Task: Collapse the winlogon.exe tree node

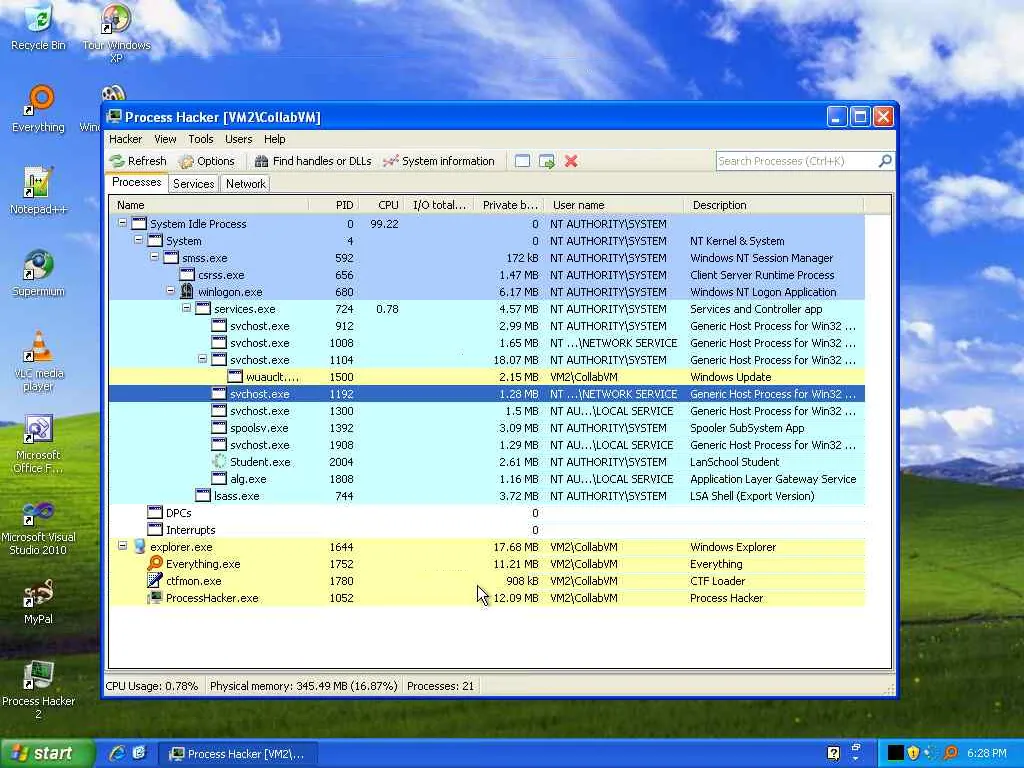Action: (x=170, y=291)
